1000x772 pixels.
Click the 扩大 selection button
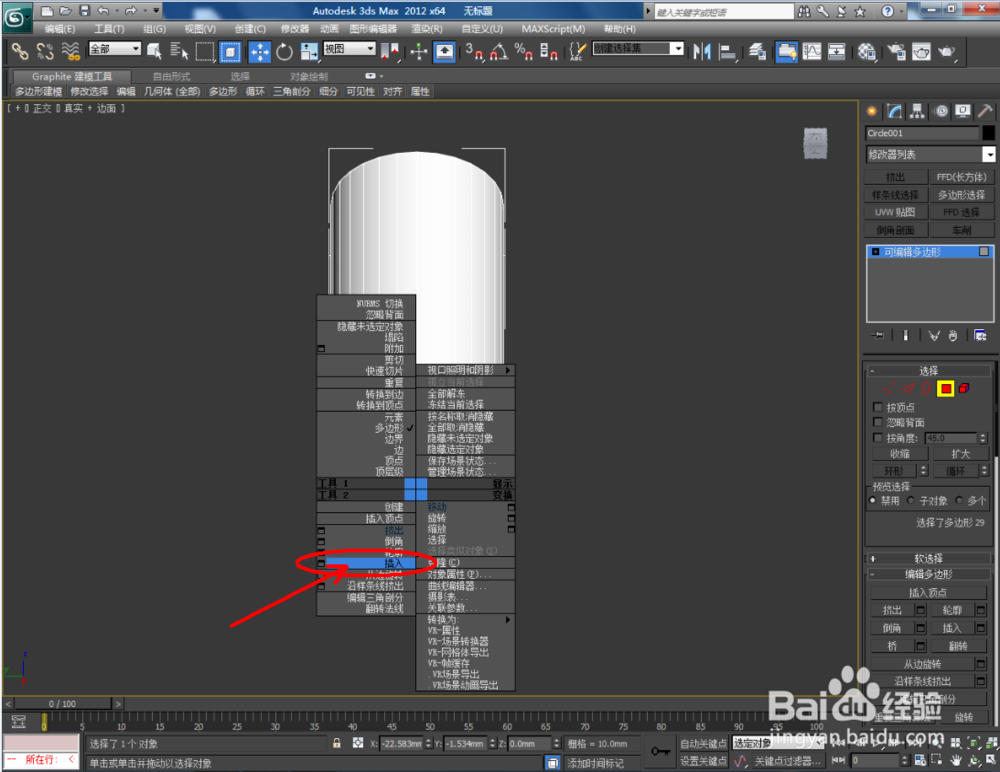point(960,454)
